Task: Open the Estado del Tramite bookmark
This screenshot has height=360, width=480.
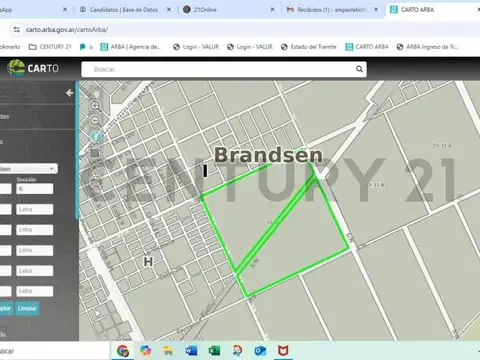Action: 309,47
